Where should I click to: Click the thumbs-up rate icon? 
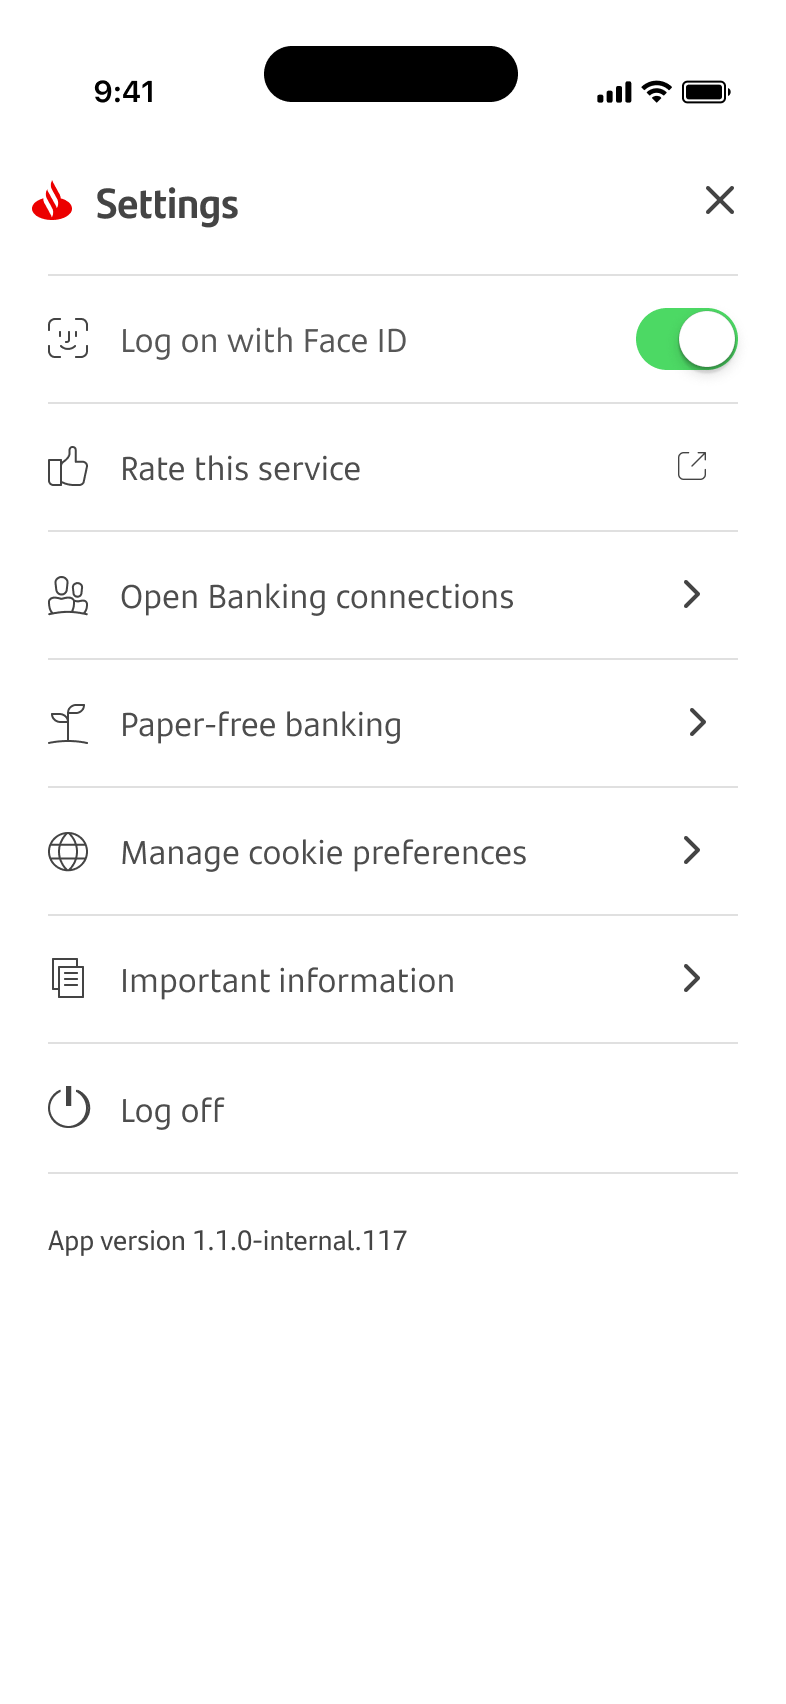point(68,467)
